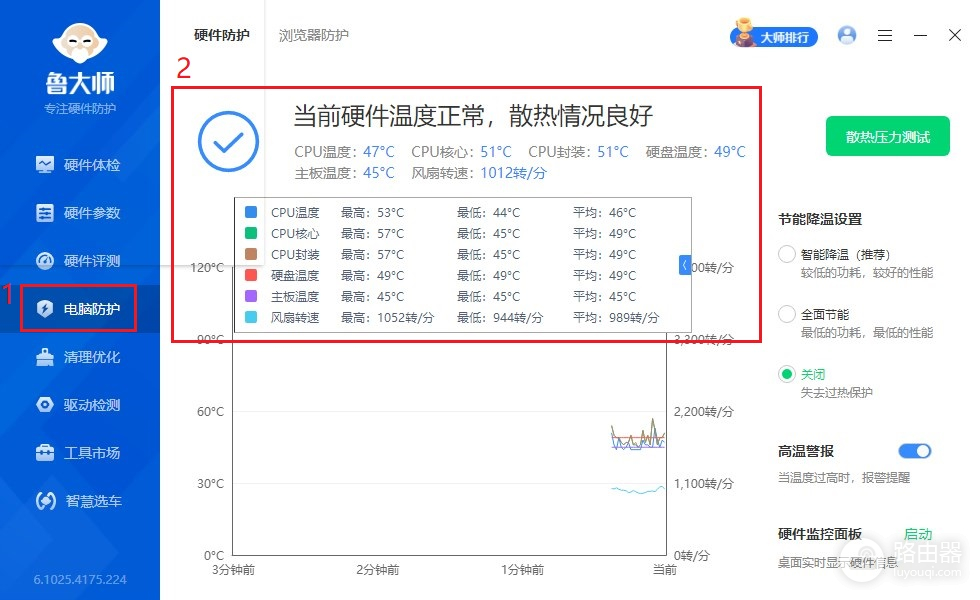The image size is (980, 600).
Task: Select the 电脑防护 shield icon
Action: pyautogui.click(x=45, y=309)
